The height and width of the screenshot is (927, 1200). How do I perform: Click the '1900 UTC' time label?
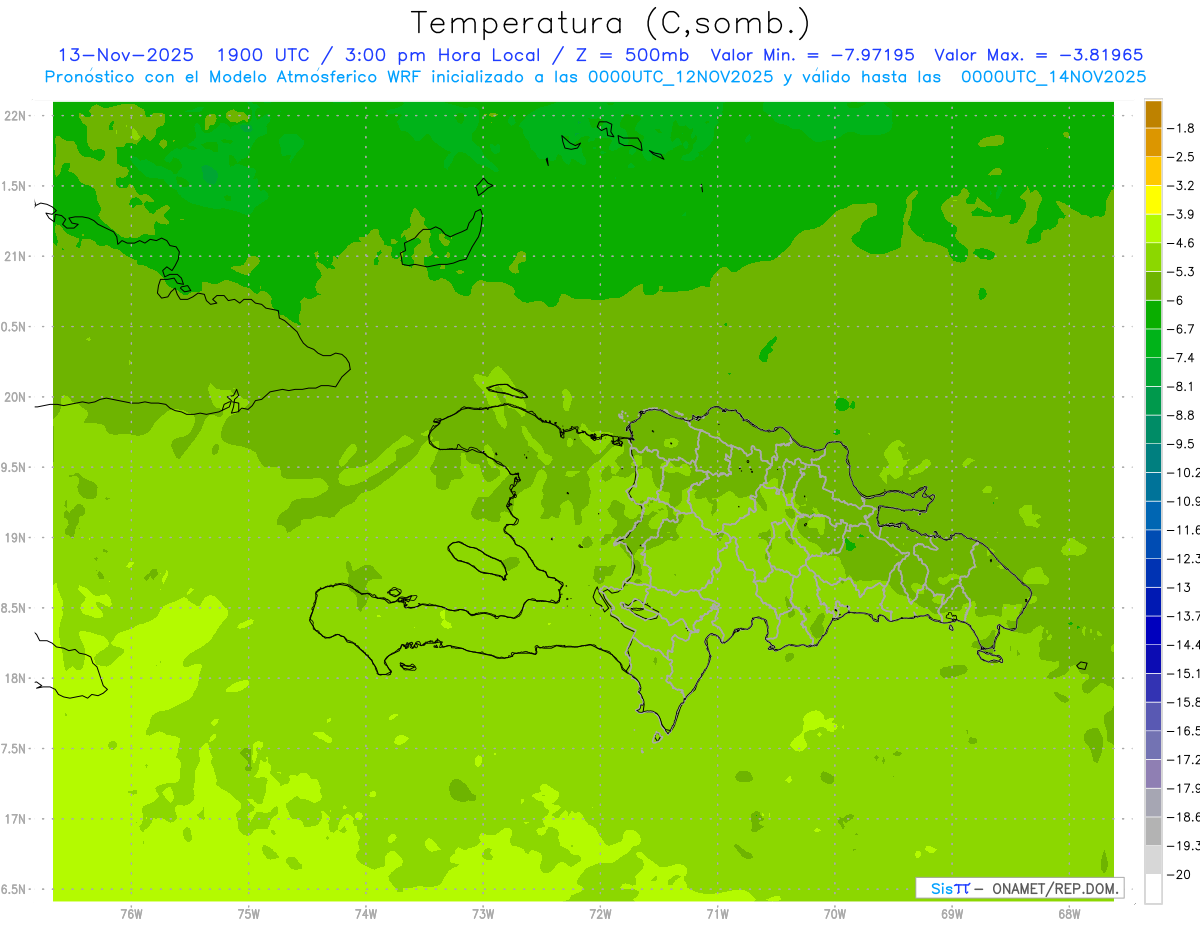coord(262,55)
